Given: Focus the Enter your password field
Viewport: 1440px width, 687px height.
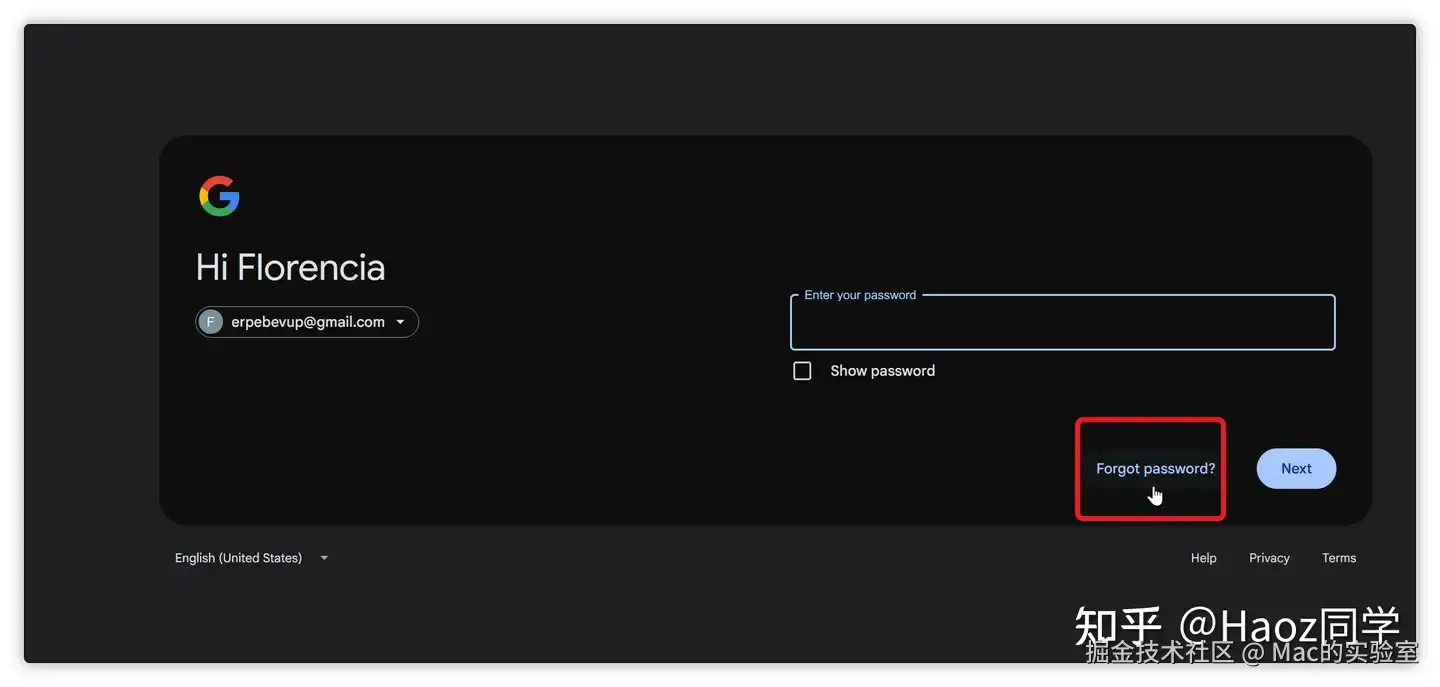Looking at the screenshot, I should point(1062,323).
